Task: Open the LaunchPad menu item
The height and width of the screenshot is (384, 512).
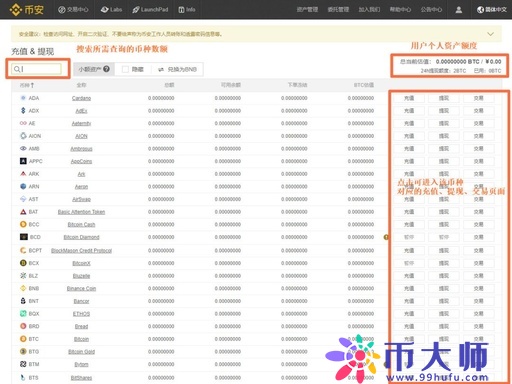Action: click(x=150, y=10)
